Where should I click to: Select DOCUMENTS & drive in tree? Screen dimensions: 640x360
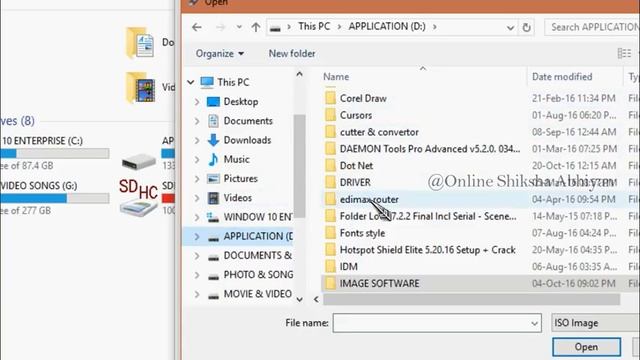(257, 256)
